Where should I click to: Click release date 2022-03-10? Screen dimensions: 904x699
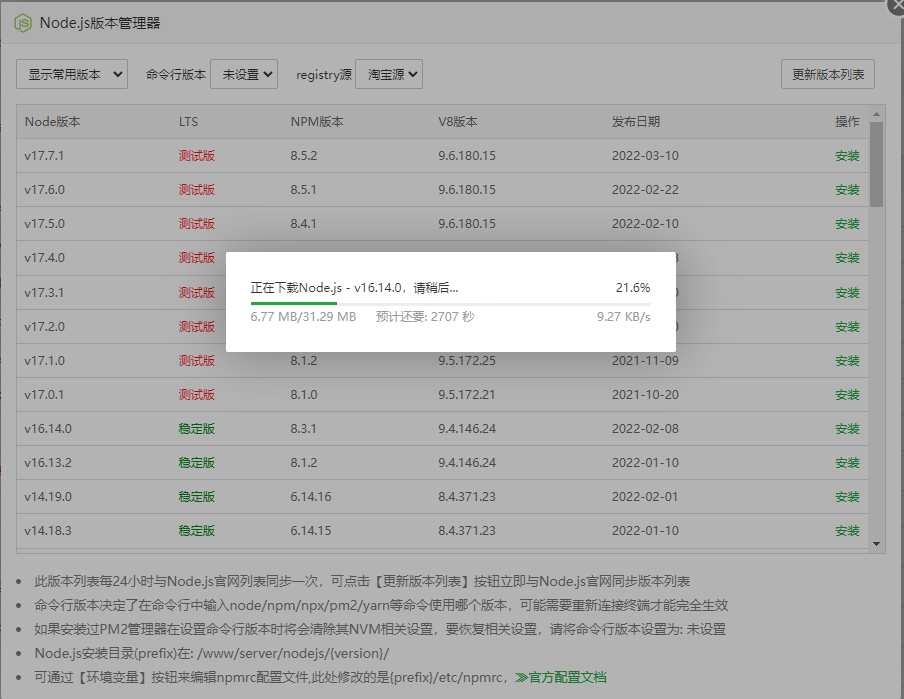click(645, 156)
